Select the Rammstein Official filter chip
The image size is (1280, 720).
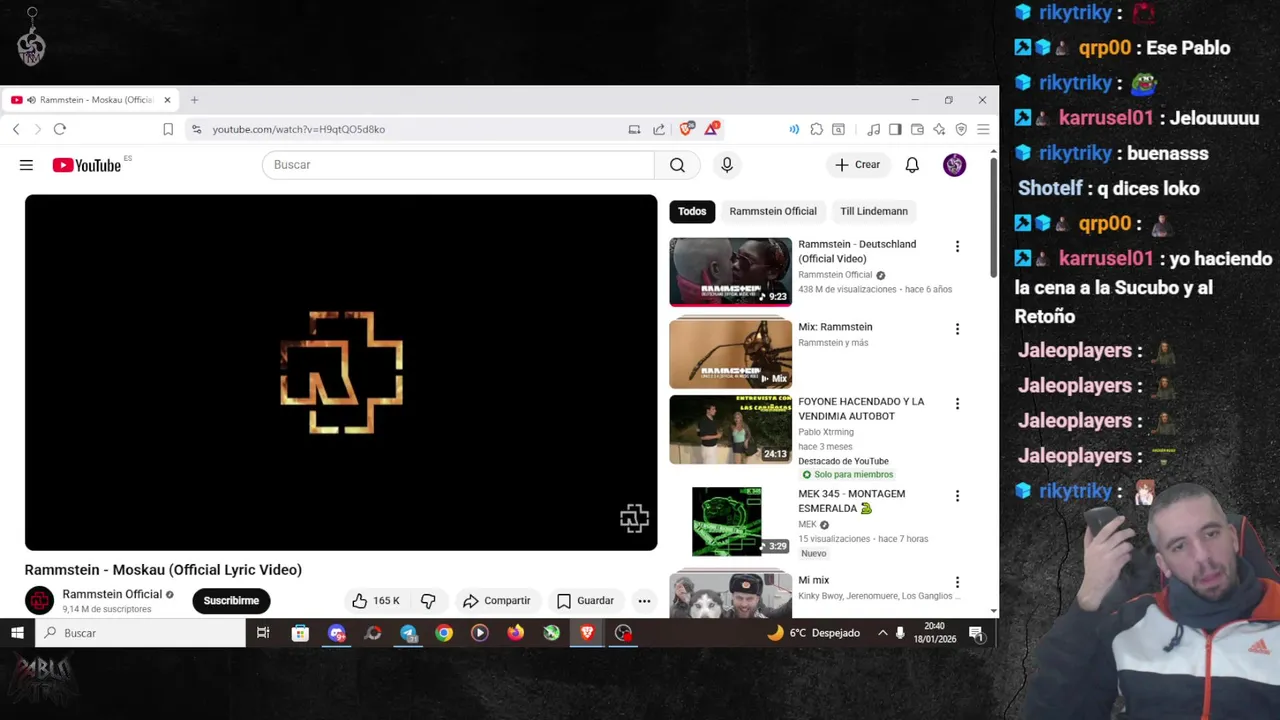pos(773,211)
